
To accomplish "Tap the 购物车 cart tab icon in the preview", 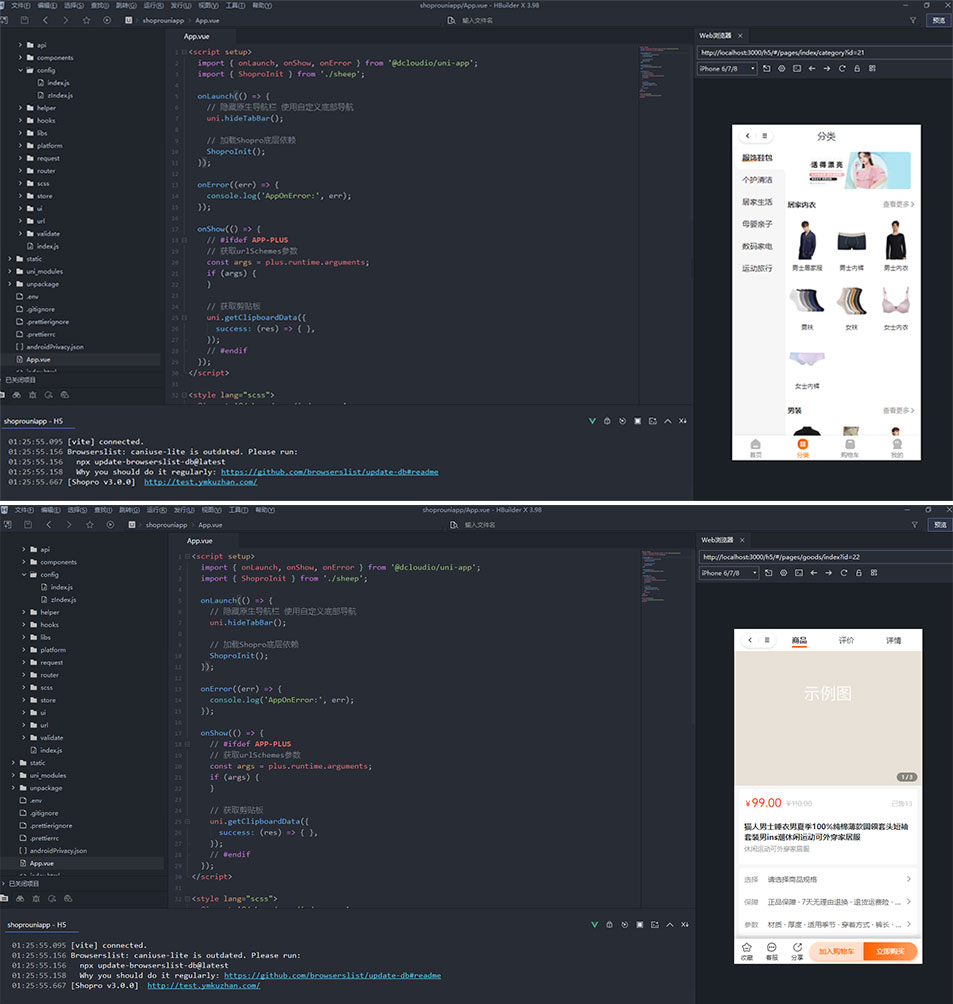I will 849,444.
